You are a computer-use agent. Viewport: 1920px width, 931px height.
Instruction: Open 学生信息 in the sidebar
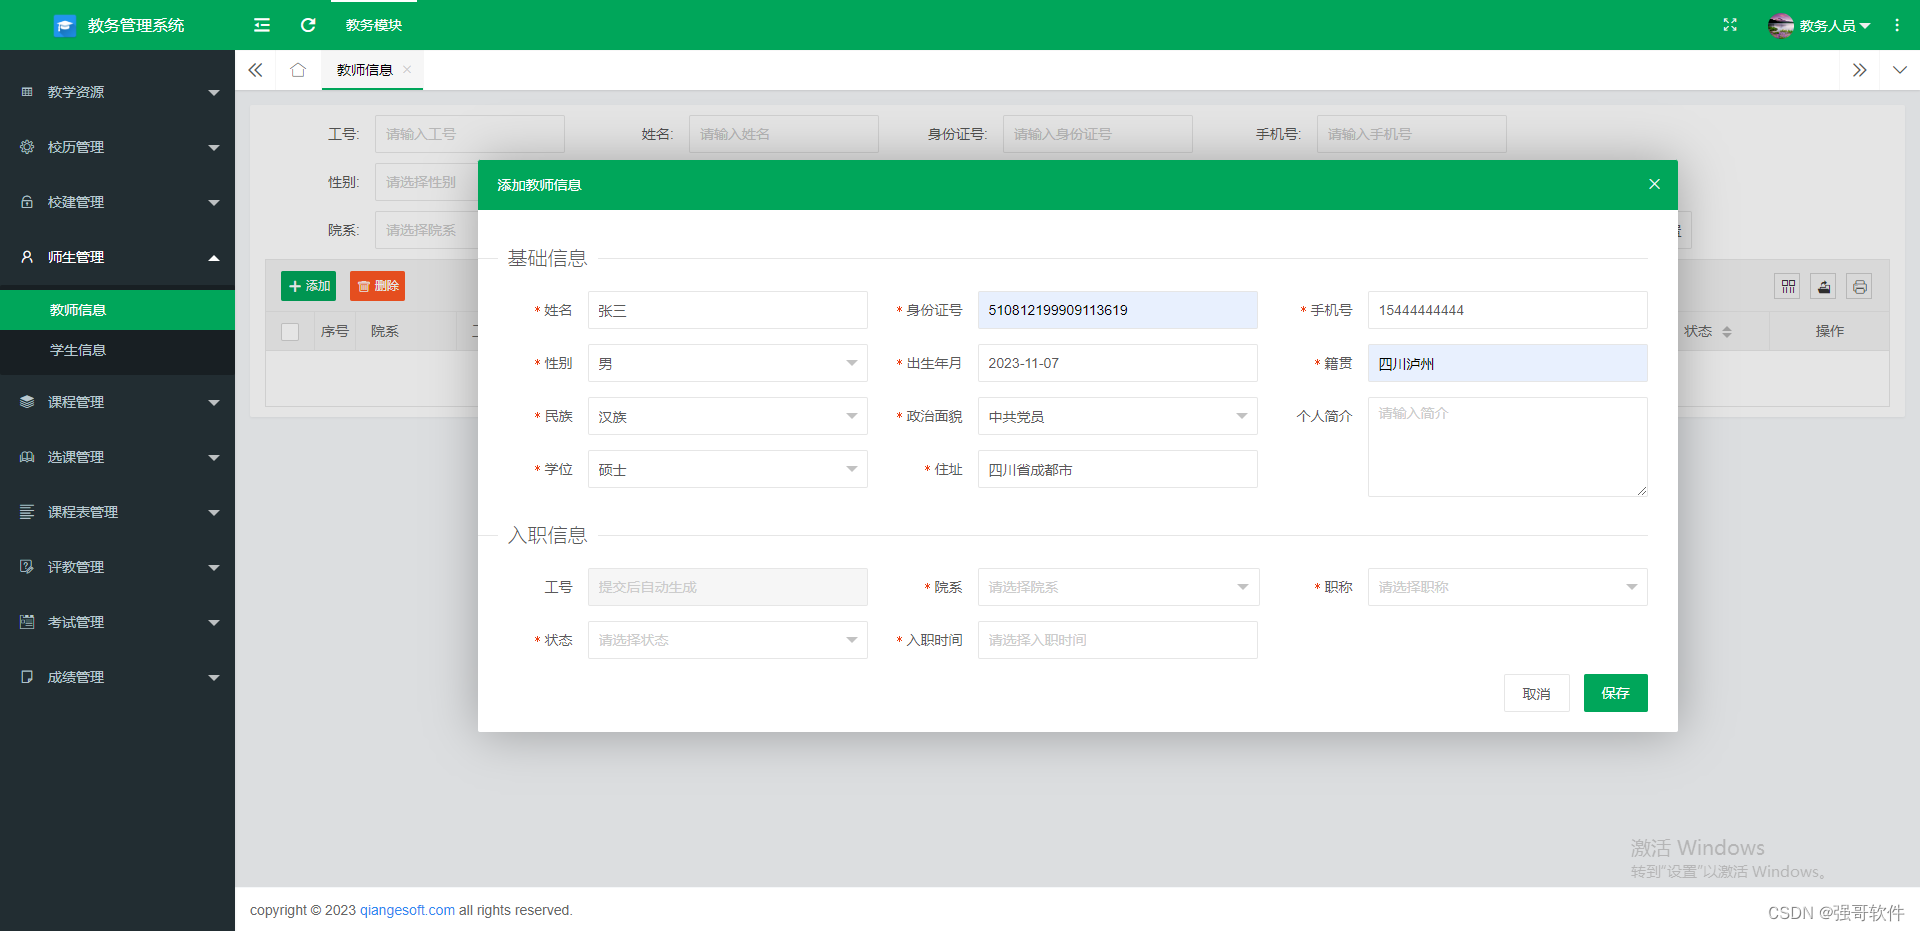[117, 350]
